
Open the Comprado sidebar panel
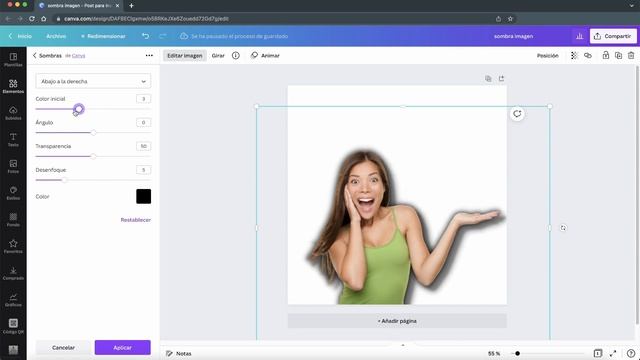[x=13, y=273]
